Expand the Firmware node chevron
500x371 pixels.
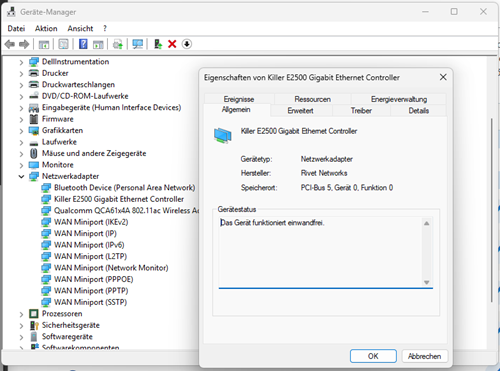click(21, 119)
